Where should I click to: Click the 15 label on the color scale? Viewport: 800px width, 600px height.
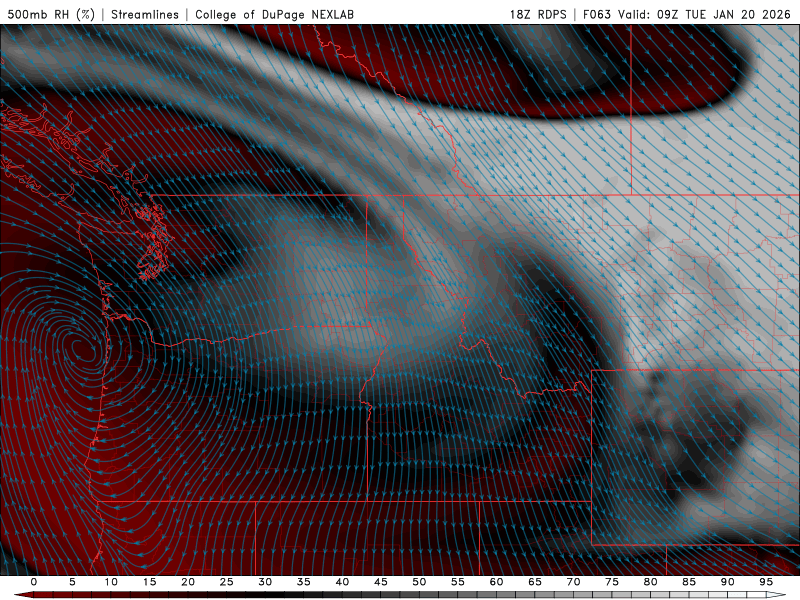tap(149, 582)
